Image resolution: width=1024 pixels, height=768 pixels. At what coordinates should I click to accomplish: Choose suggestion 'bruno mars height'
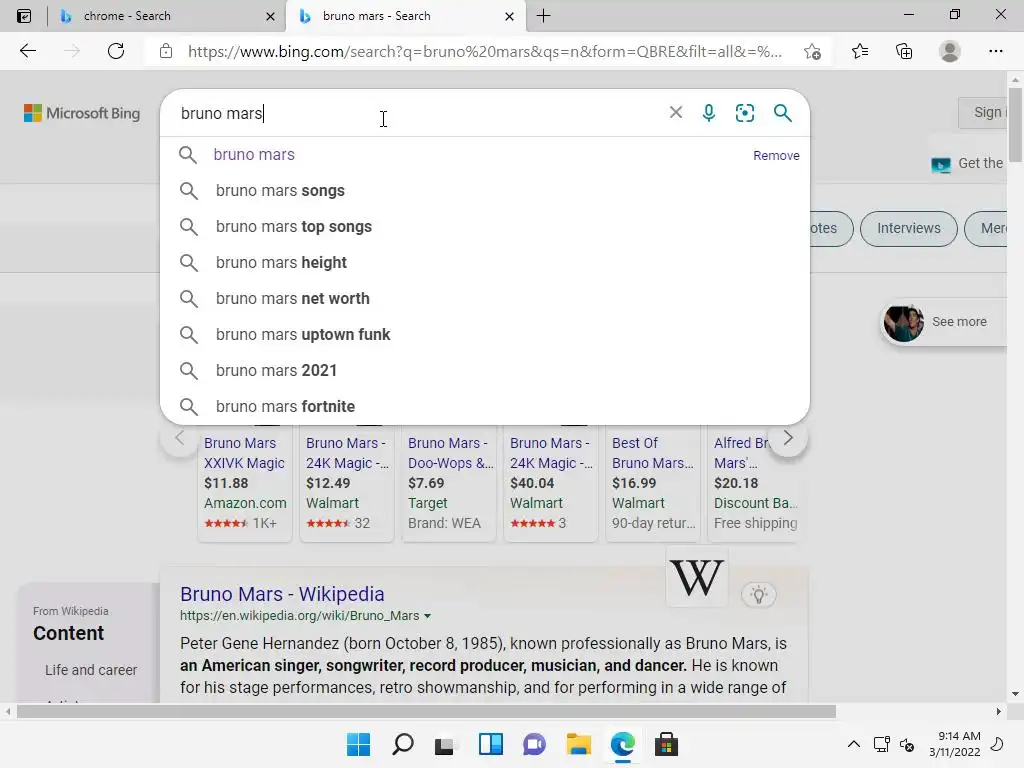click(485, 263)
